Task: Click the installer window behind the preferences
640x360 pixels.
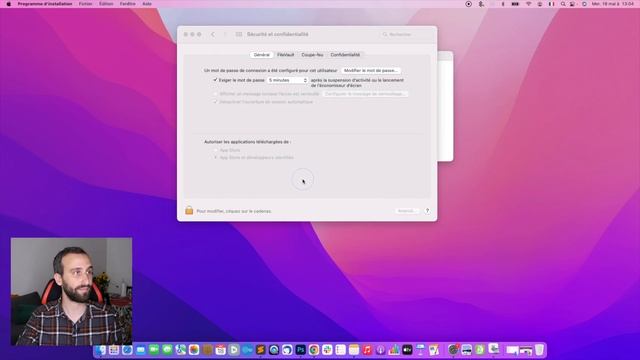Action: (x=445, y=106)
